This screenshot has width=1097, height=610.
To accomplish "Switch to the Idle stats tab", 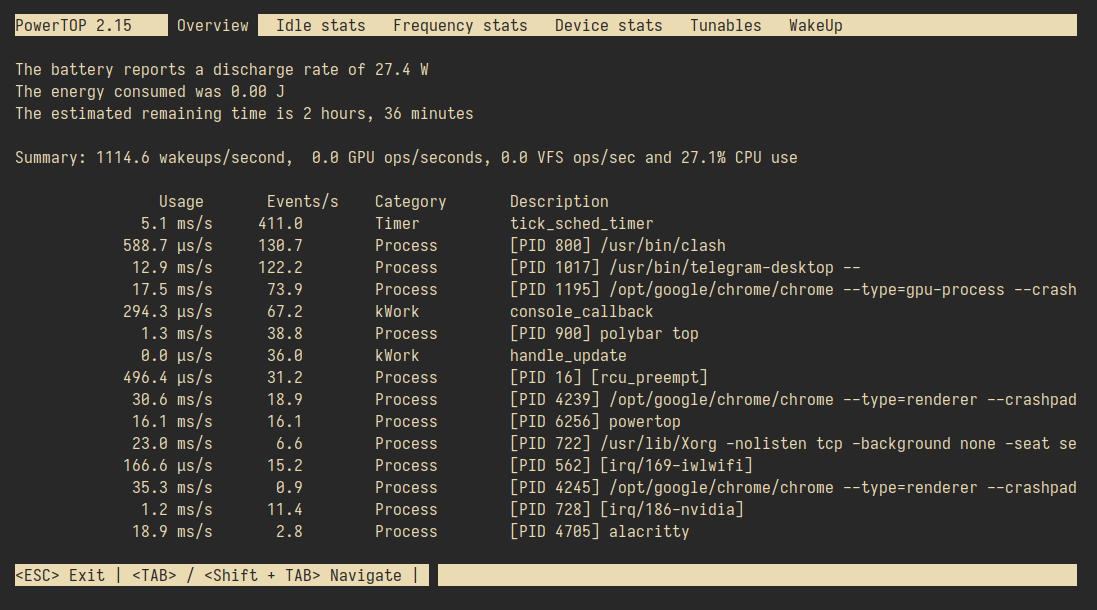I will pyautogui.click(x=320, y=25).
